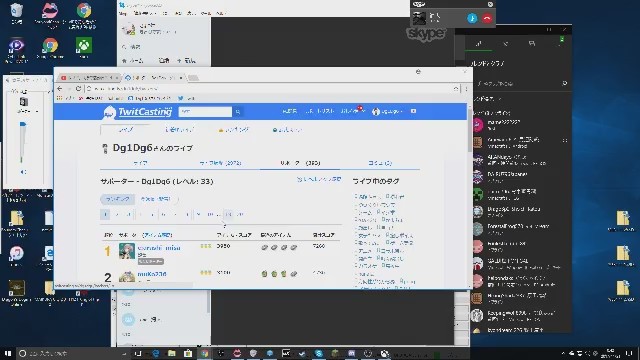Click the red Skype hang-up call button
This screenshot has width=640, height=360.
pos(487,18)
